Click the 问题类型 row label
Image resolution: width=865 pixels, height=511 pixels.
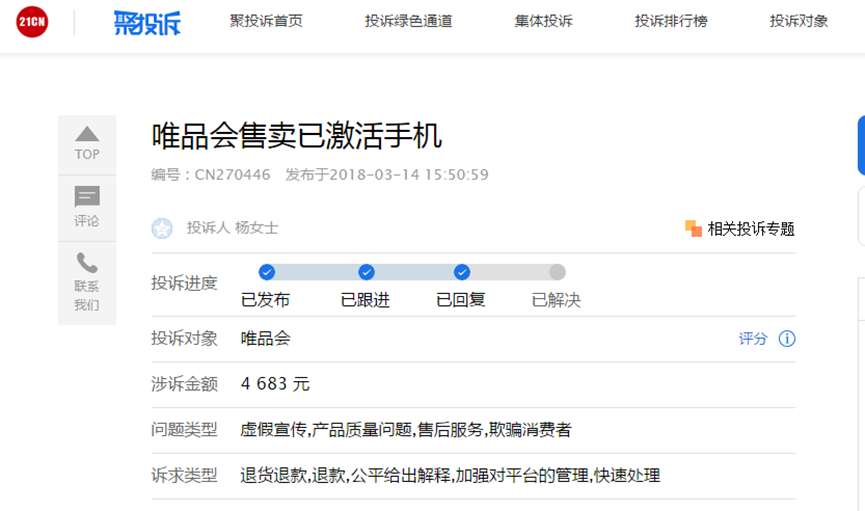coord(184,429)
